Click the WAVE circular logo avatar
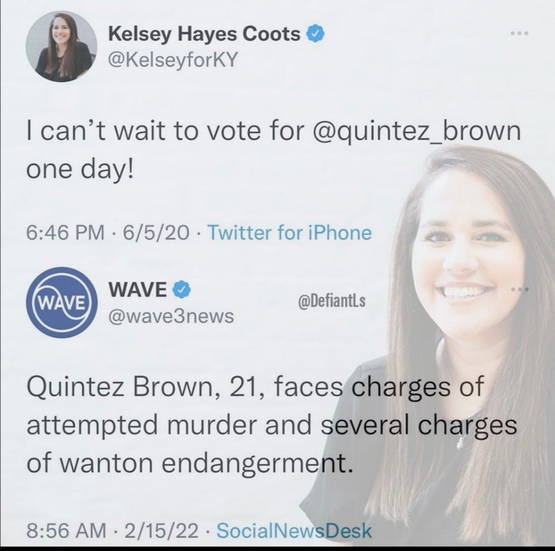 [x=61, y=303]
